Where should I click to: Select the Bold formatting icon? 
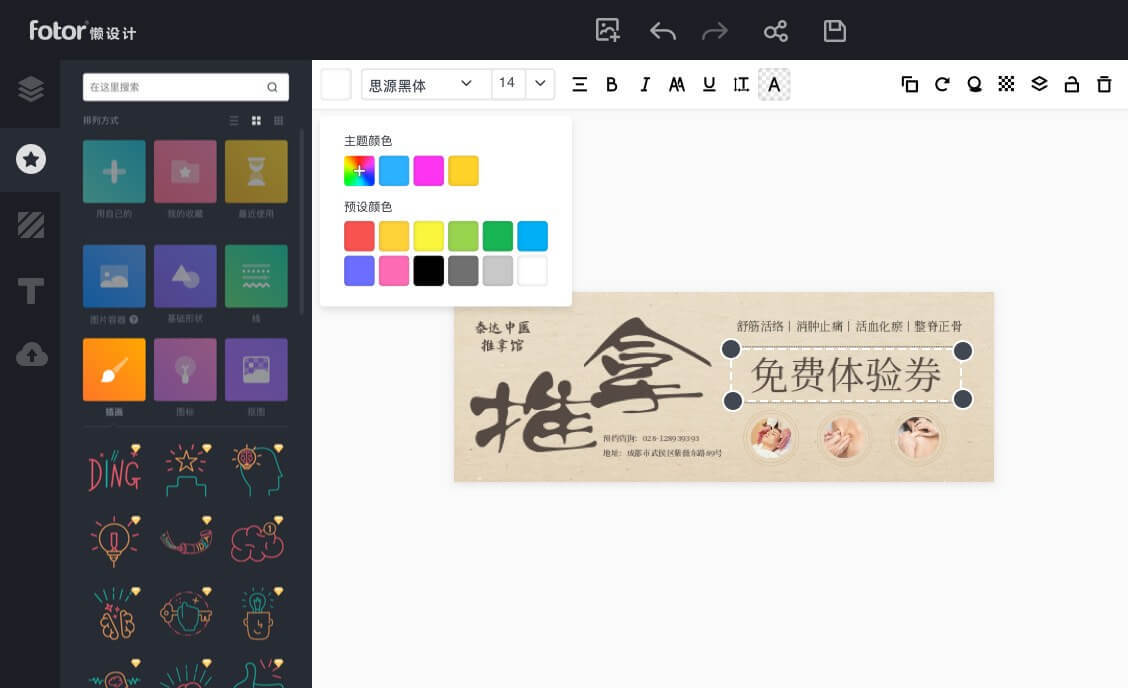click(x=612, y=84)
